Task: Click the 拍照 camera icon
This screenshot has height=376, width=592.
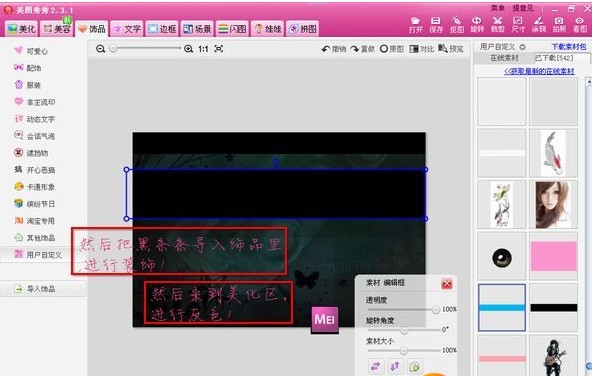Action: (559, 25)
